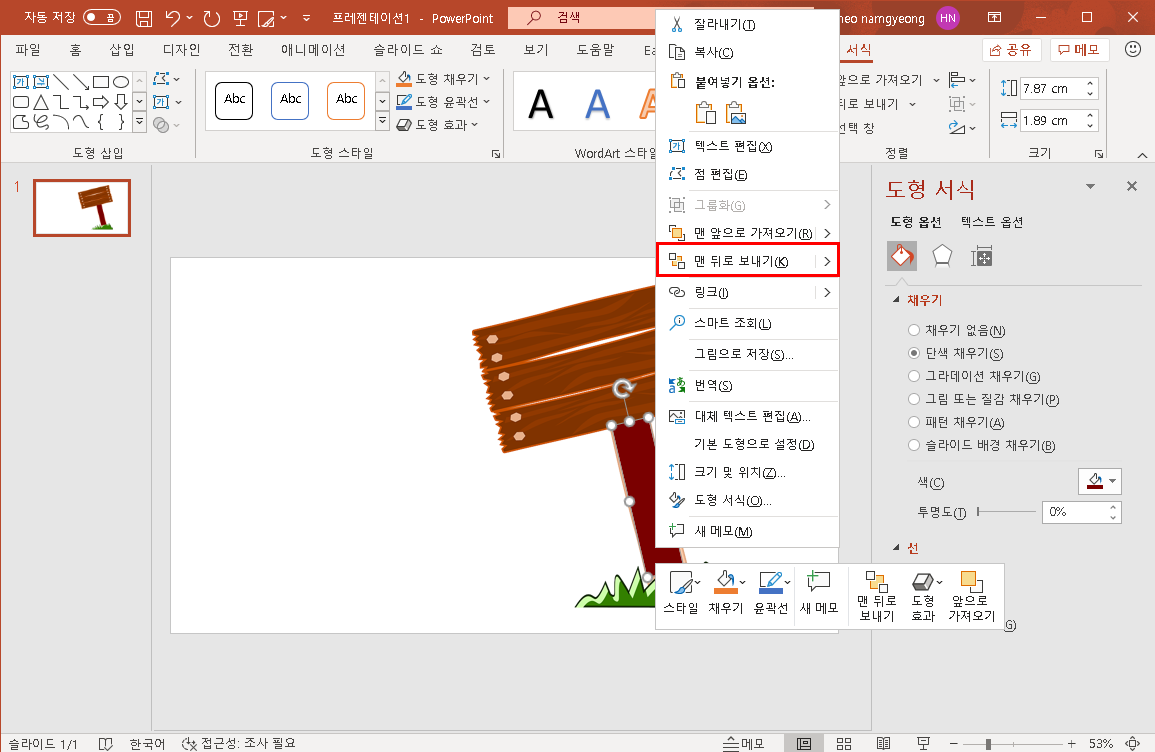Click the Redo icon in quick access toolbar
The width and height of the screenshot is (1155, 752).
click(211, 18)
